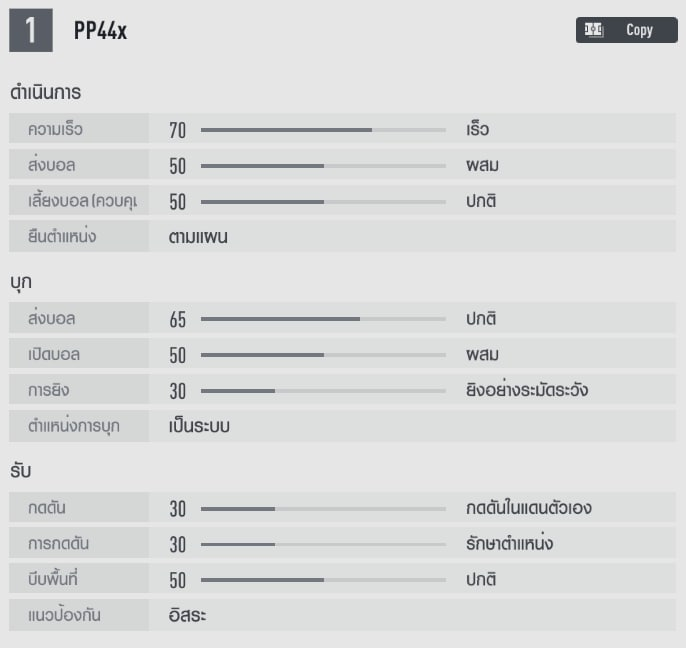The height and width of the screenshot is (648, 686).
Task: Select the ยืนตำแหน่ง value ตามแผน
Action: click(198, 238)
